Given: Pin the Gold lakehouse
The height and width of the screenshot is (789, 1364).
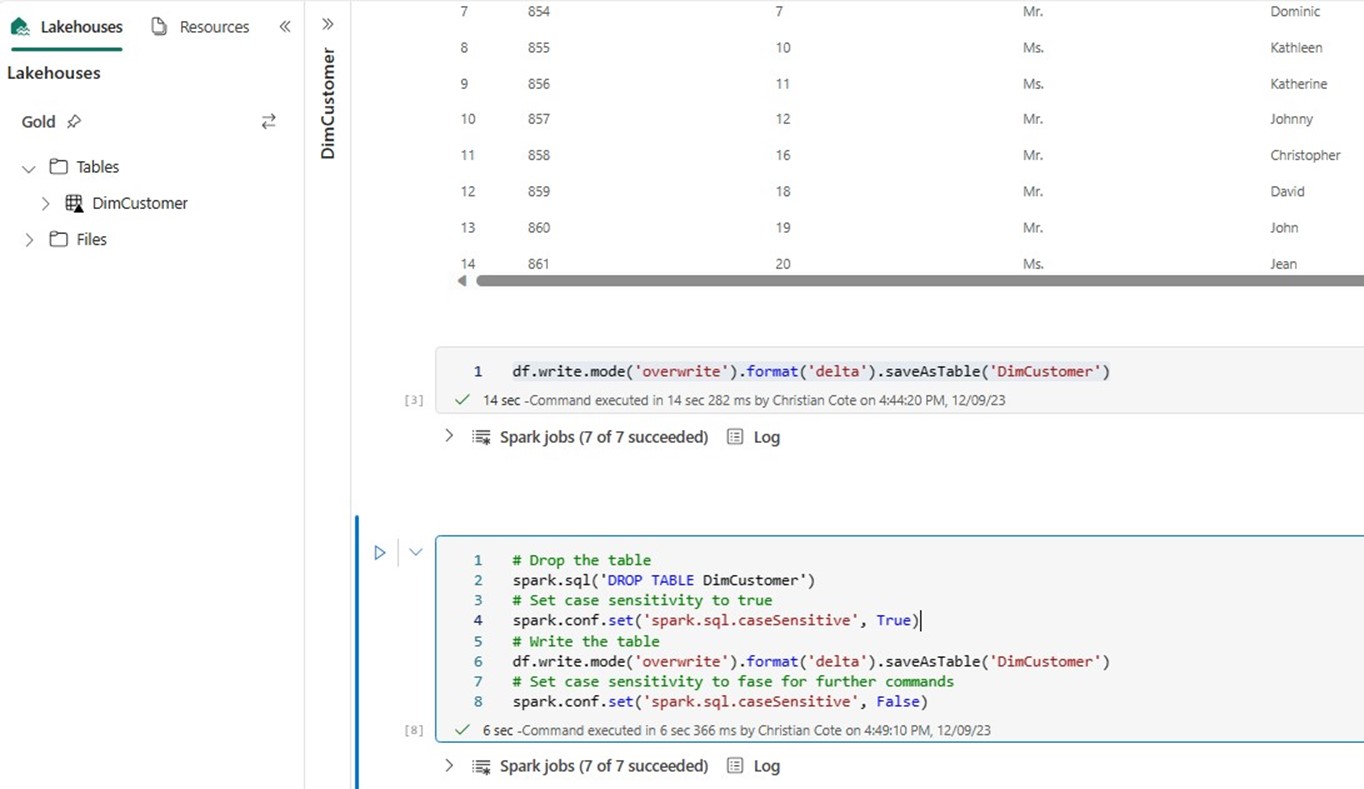Looking at the screenshot, I should tap(74, 122).
